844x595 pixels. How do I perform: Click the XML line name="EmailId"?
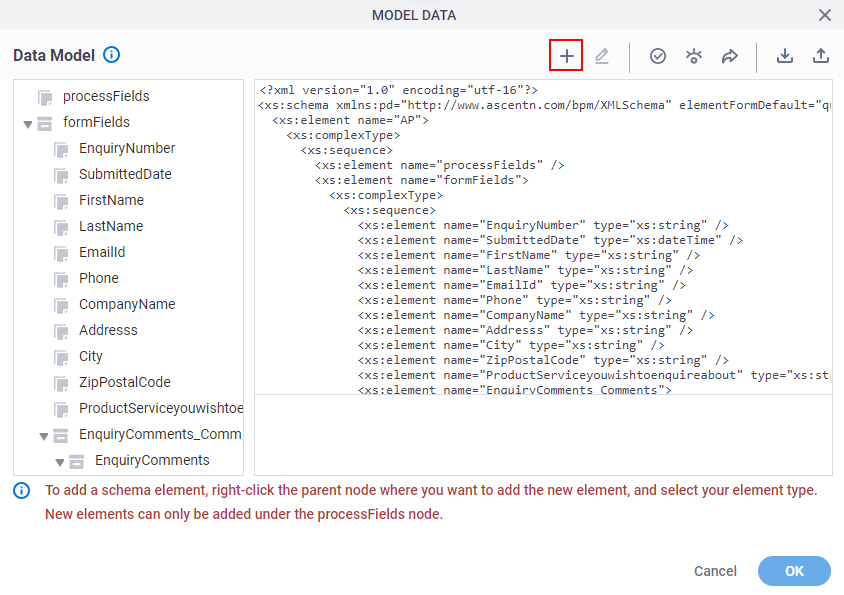point(522,285)
